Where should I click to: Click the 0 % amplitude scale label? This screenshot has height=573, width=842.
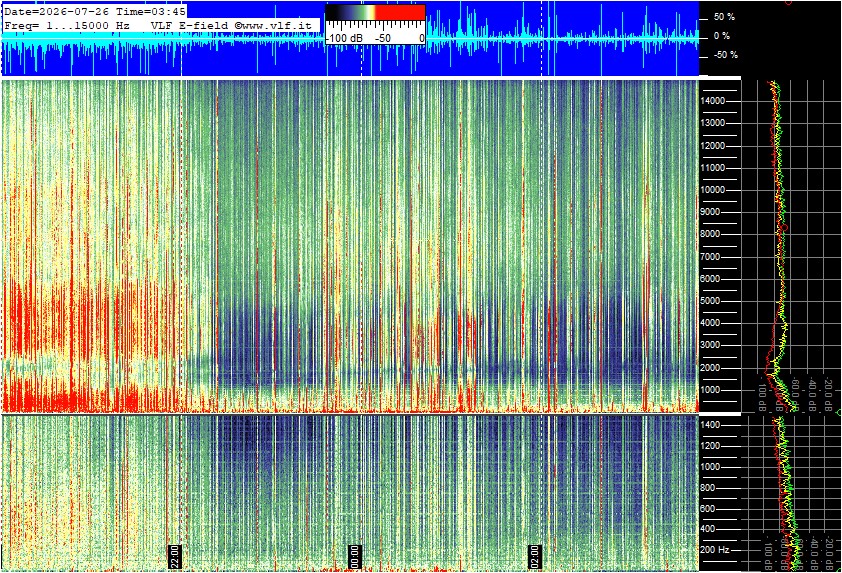pyautogui.click(x=722, y=36)
